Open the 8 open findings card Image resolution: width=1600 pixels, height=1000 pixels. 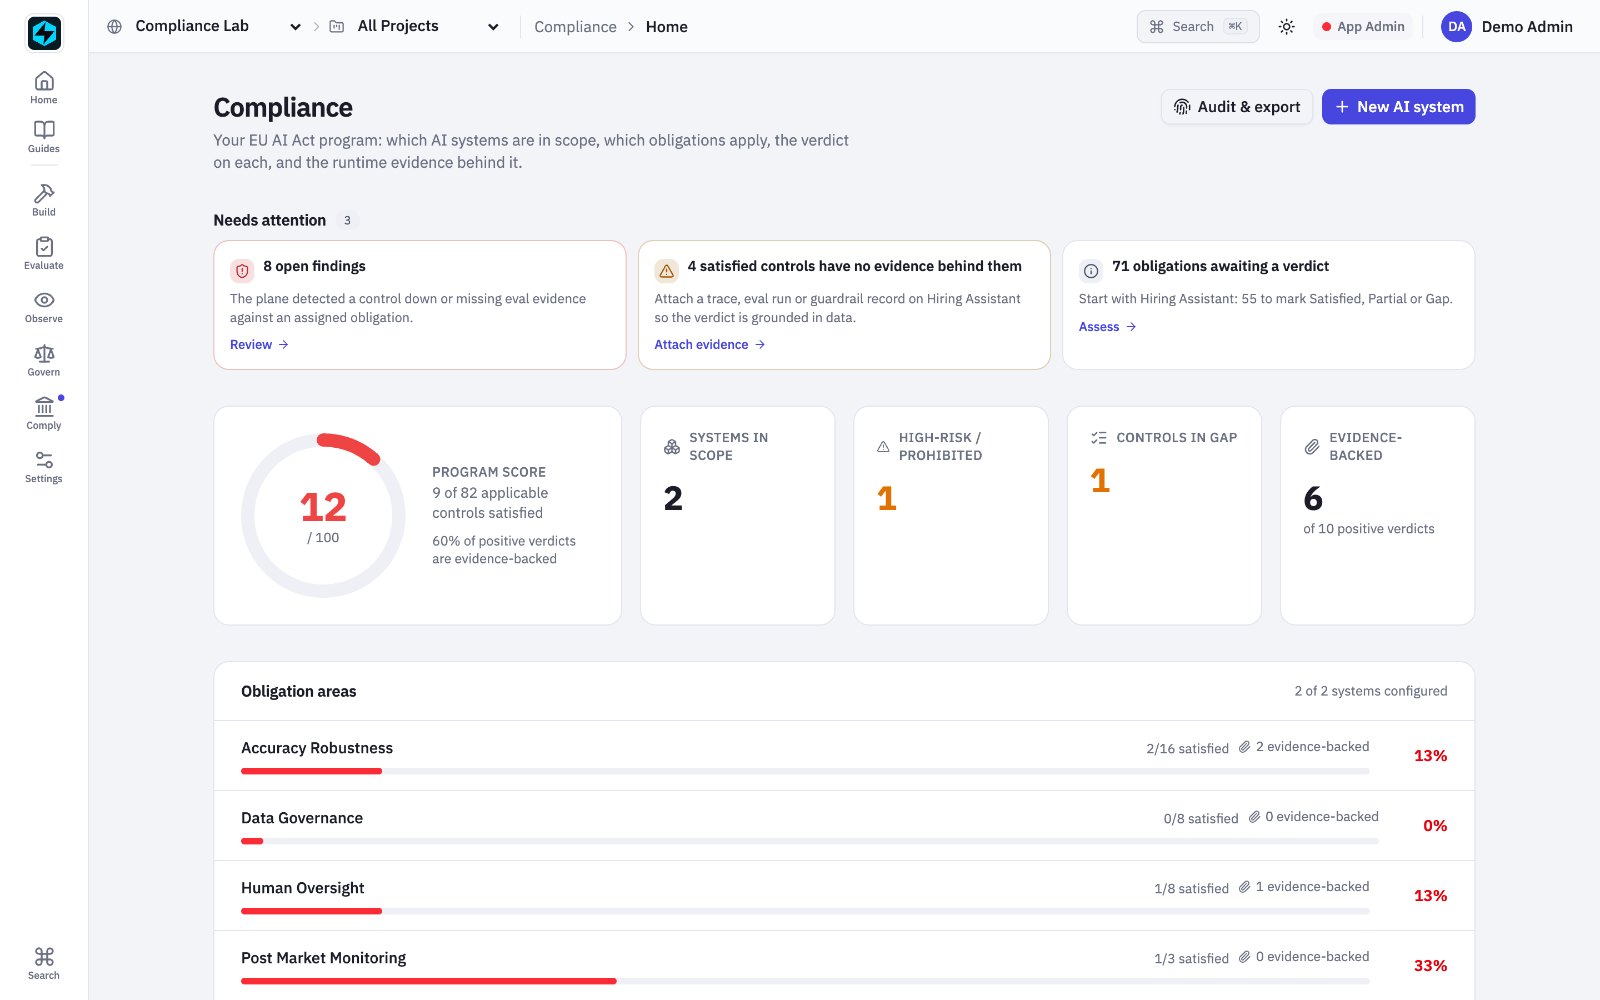[420, 305]
